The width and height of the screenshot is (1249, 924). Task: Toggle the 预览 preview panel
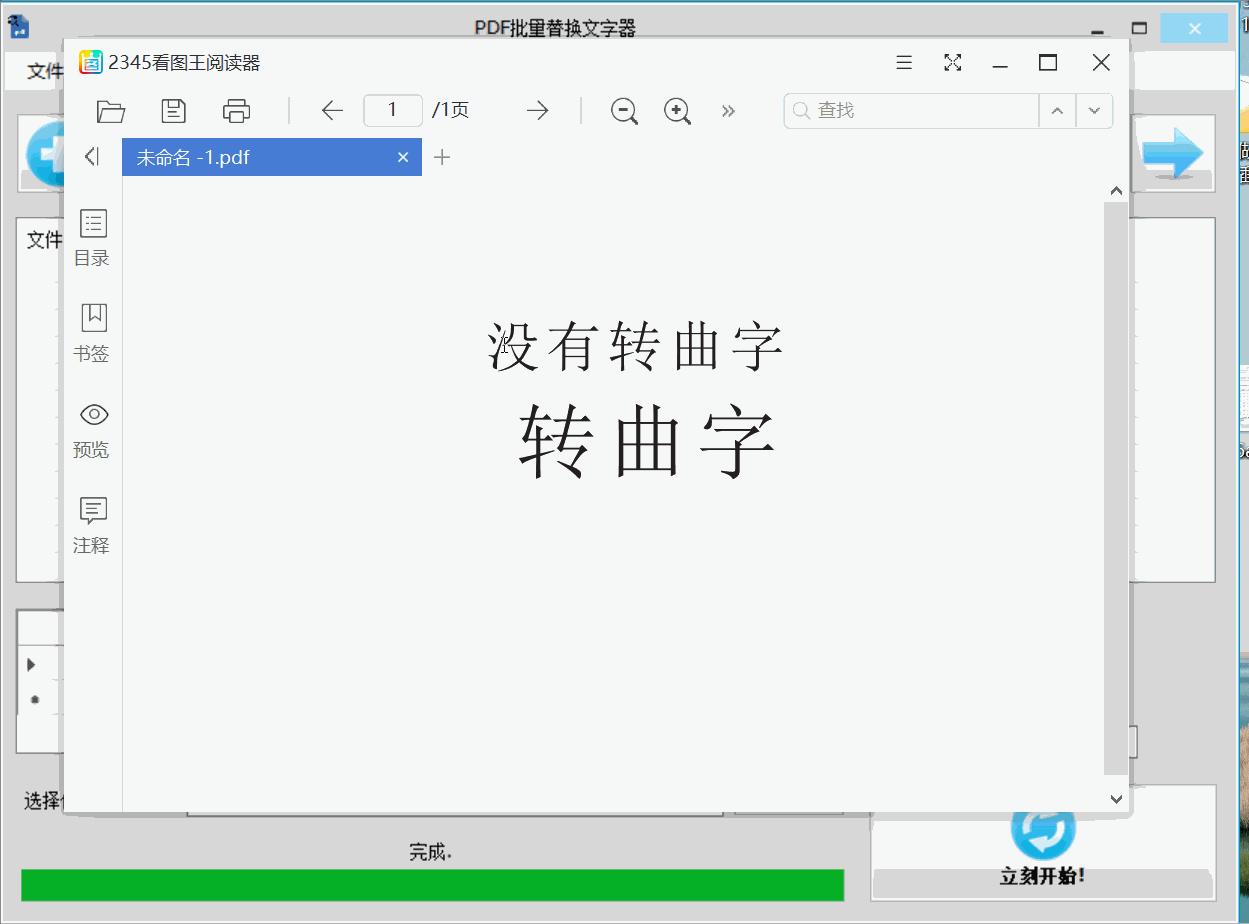[x=92, y=430]
